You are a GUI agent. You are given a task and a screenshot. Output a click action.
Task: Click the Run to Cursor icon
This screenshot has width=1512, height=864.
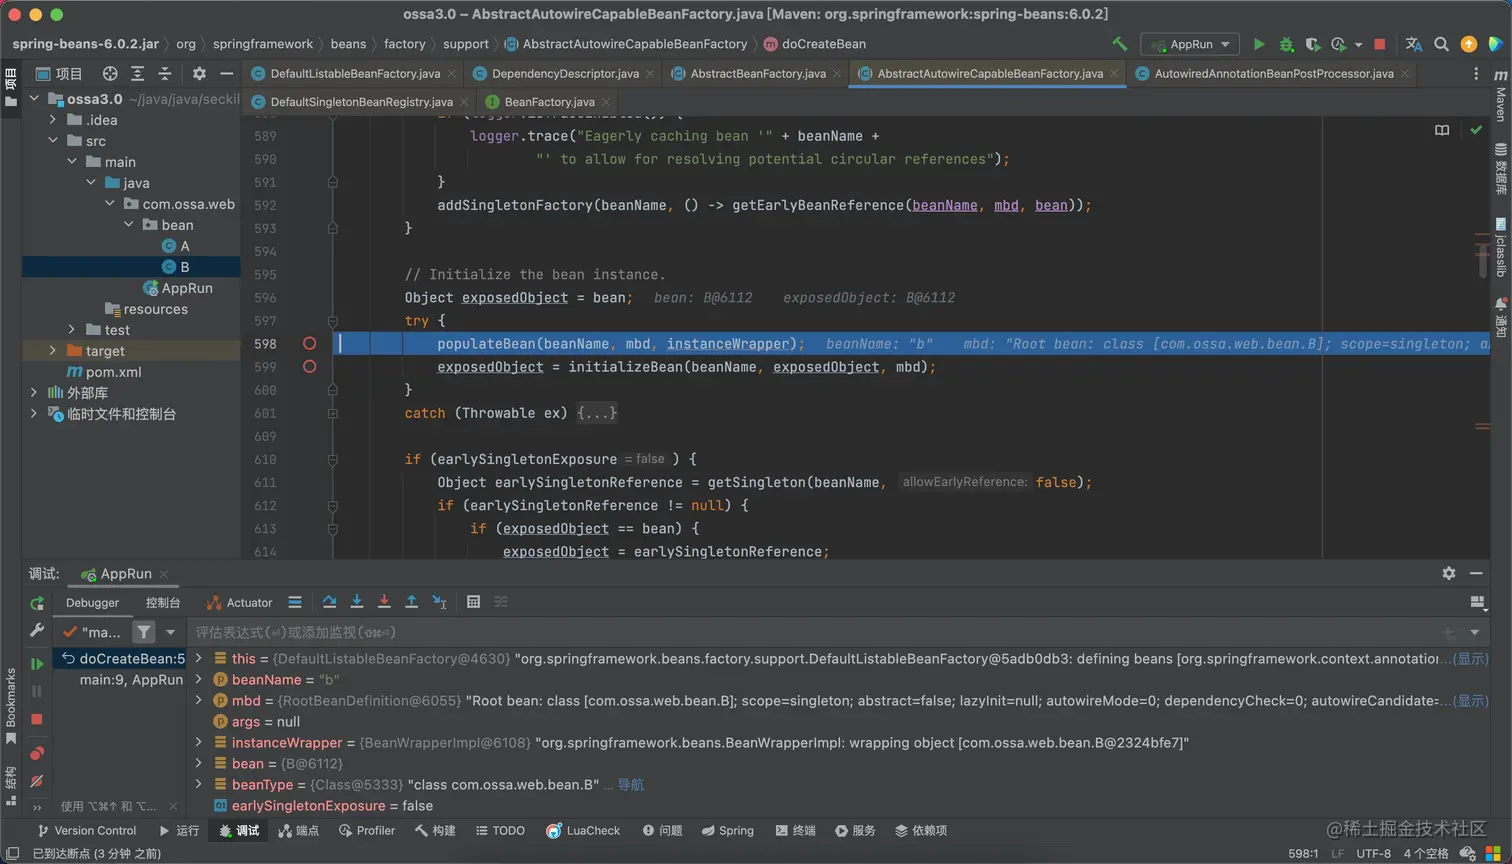coord(439,602)
